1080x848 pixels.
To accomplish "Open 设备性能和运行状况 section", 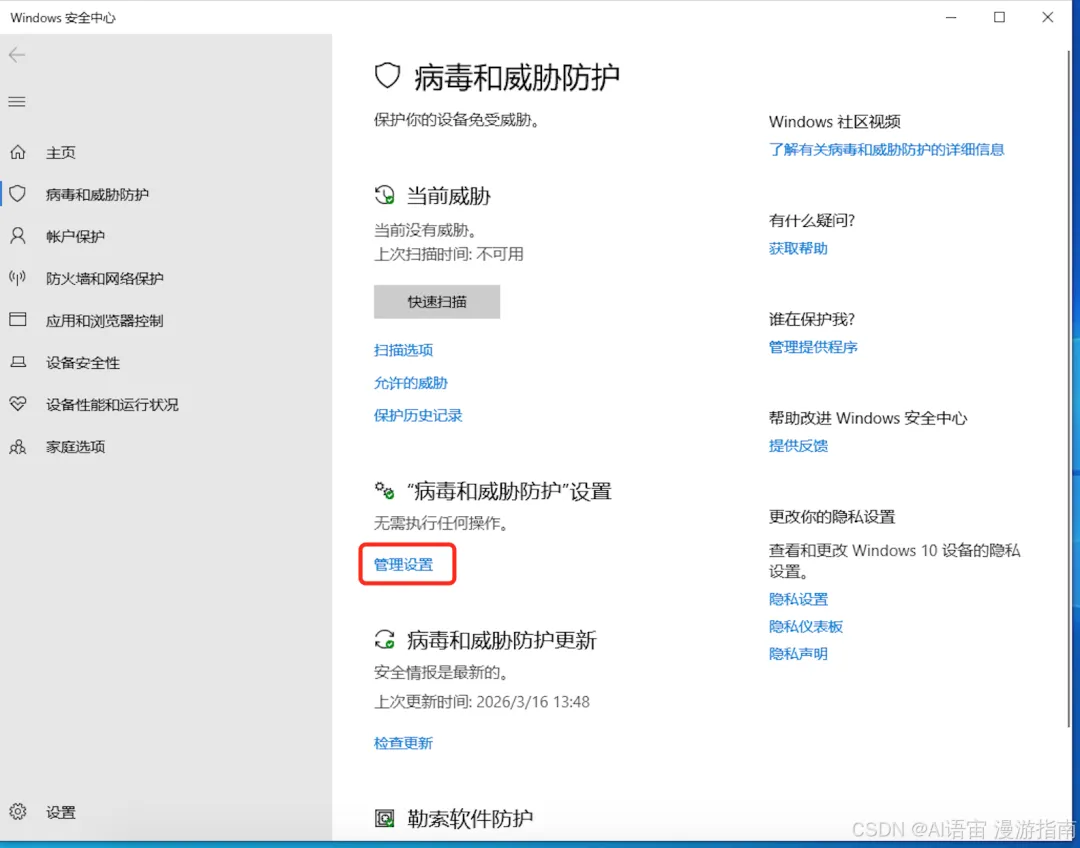I will 112,404.
